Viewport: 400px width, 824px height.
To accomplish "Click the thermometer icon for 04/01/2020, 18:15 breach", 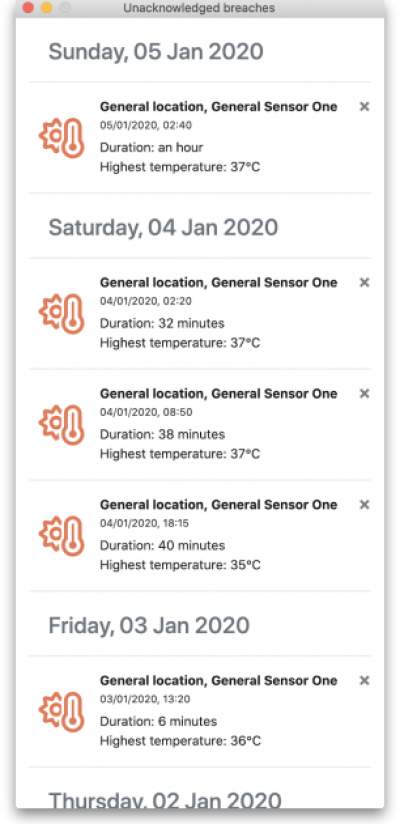I will (x=62, y=536).
